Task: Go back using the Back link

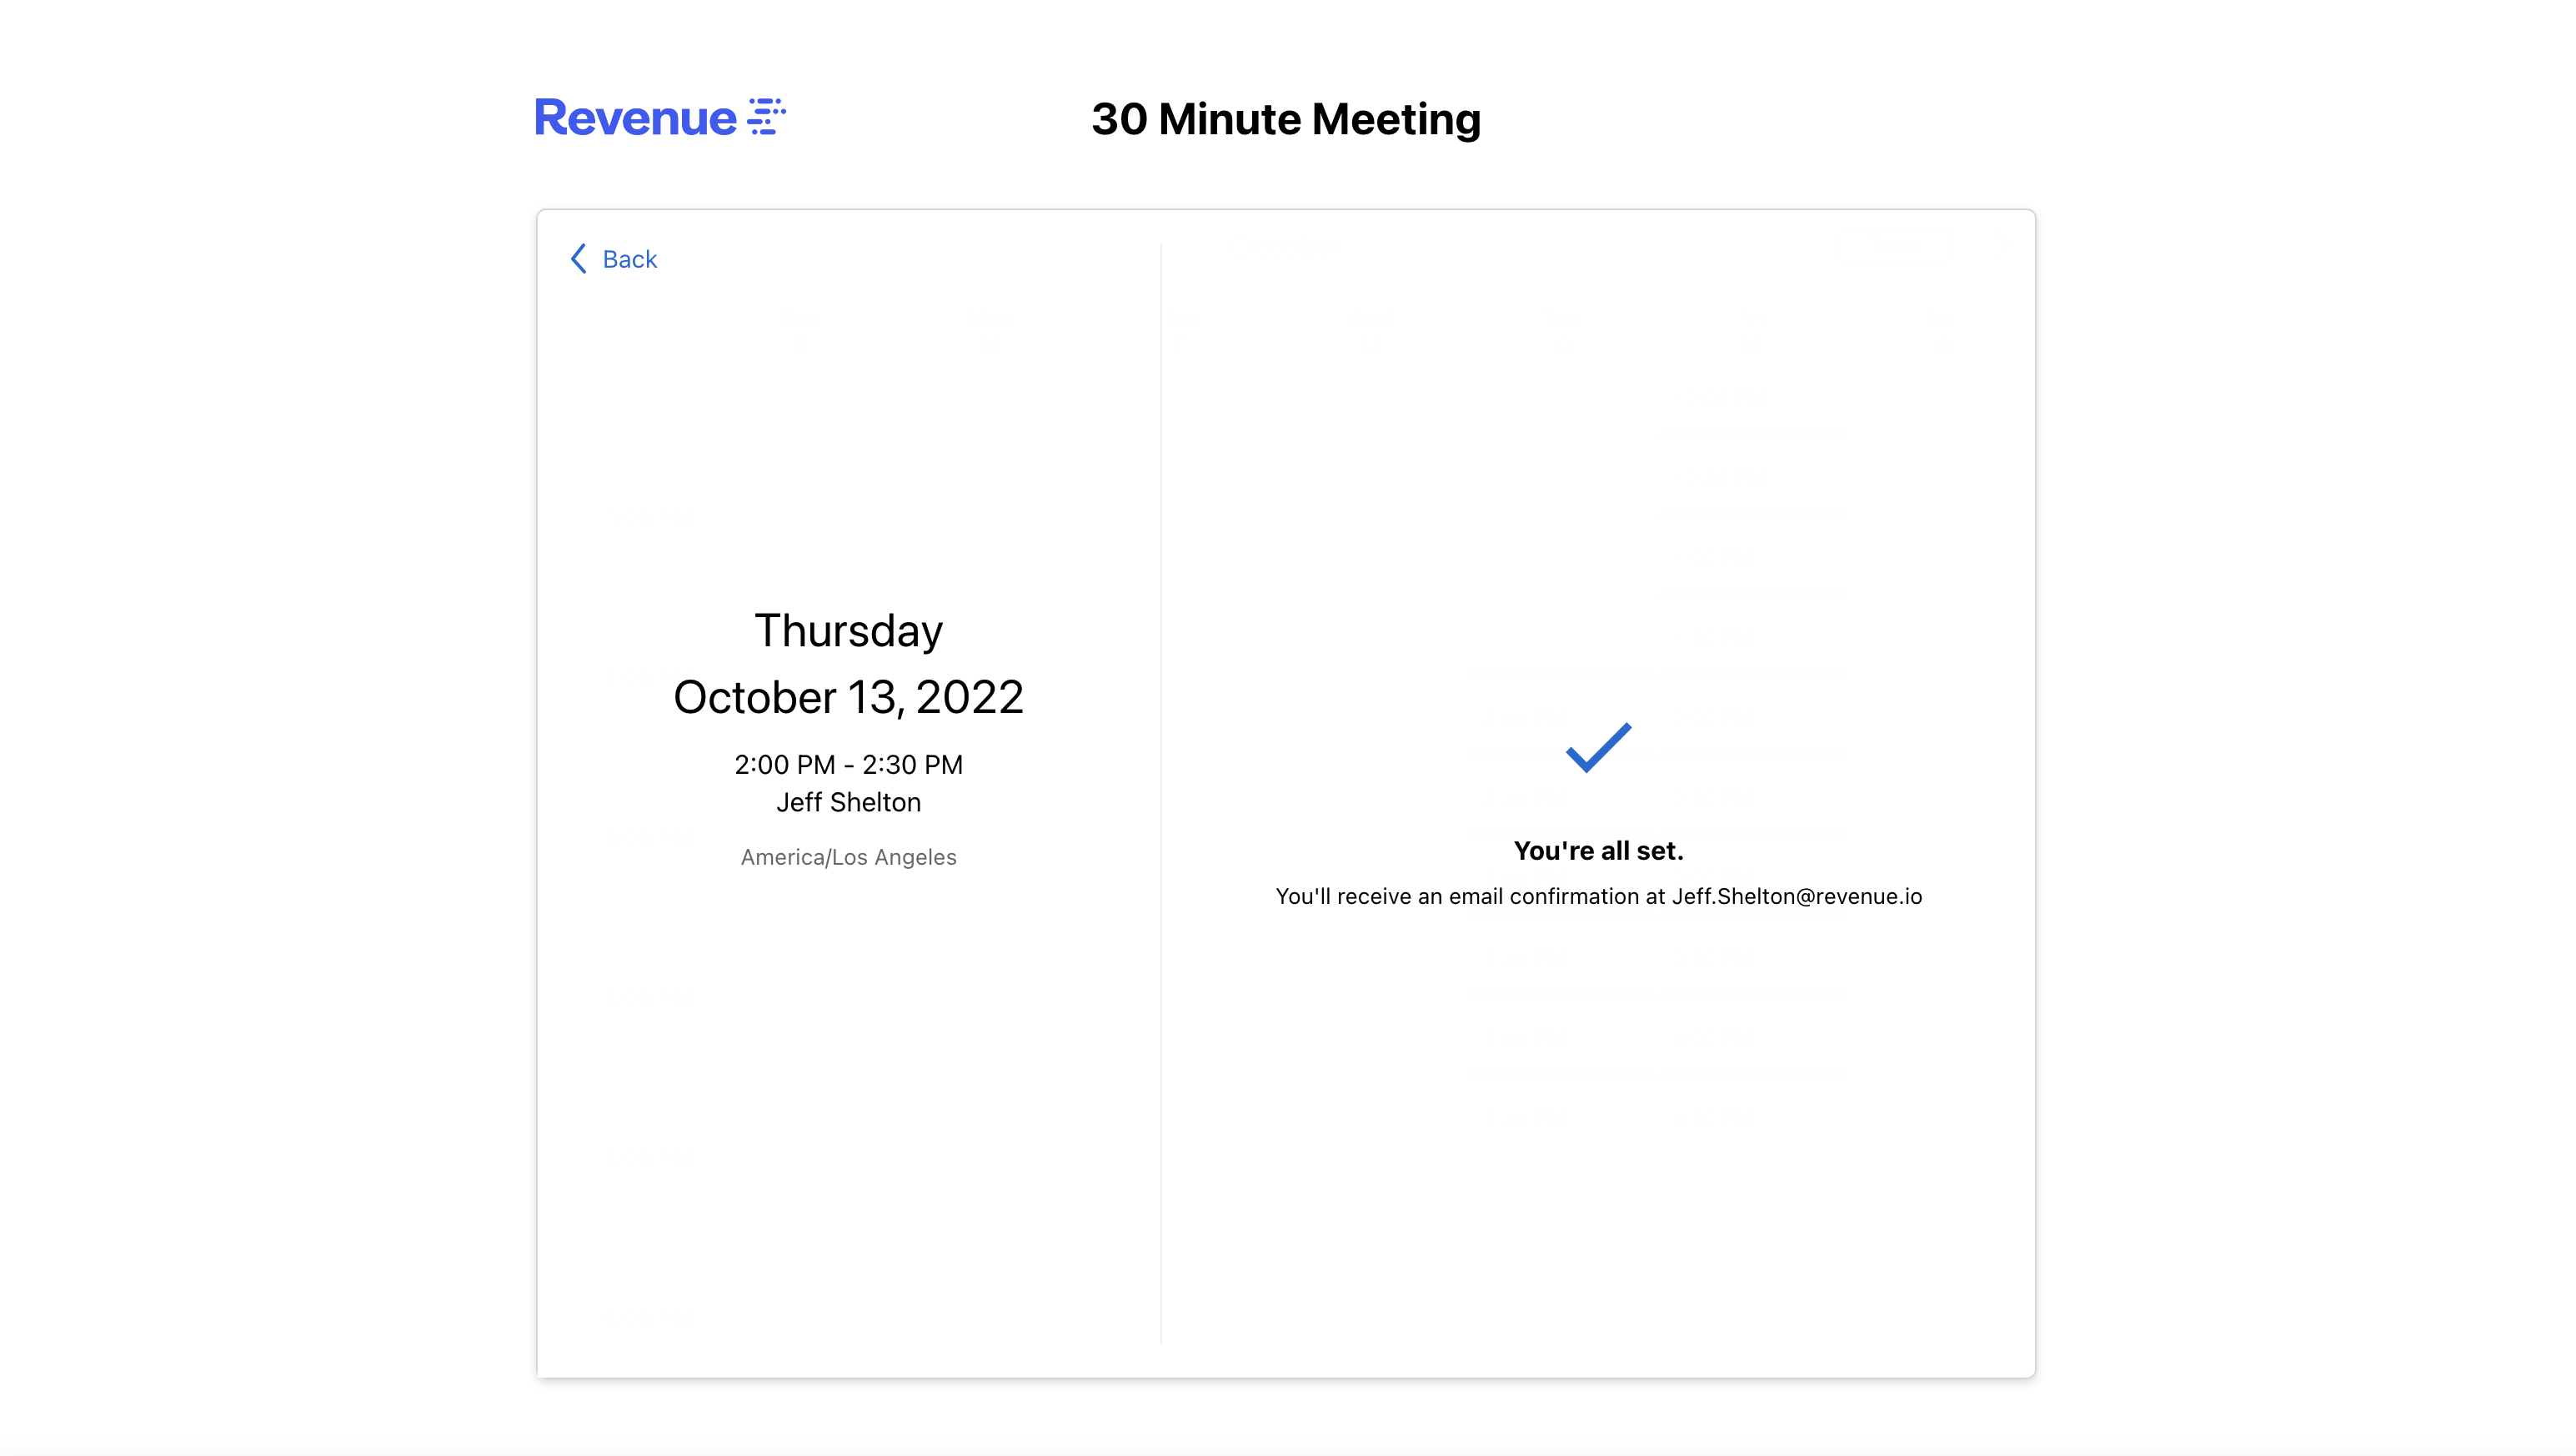Action: pyautogui.click(x=629, y=260)
